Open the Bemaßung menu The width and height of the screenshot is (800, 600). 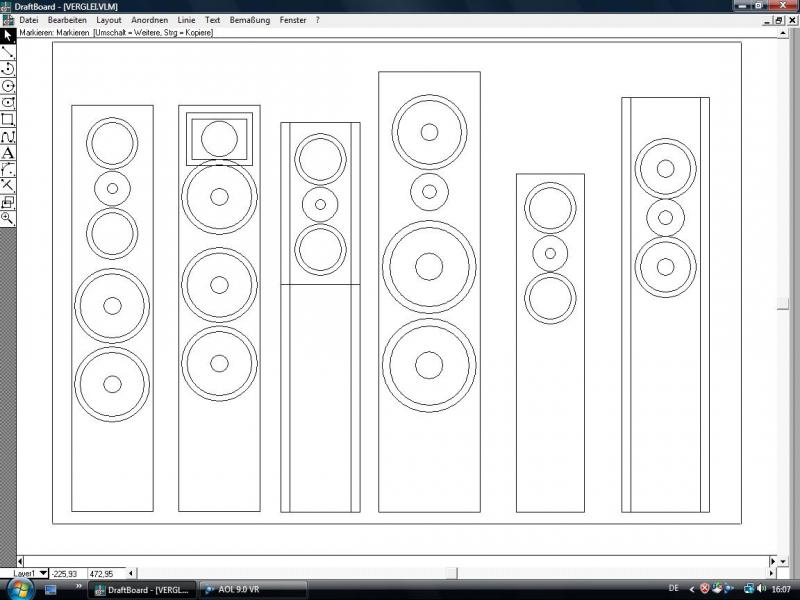click(x=249, y=20)
